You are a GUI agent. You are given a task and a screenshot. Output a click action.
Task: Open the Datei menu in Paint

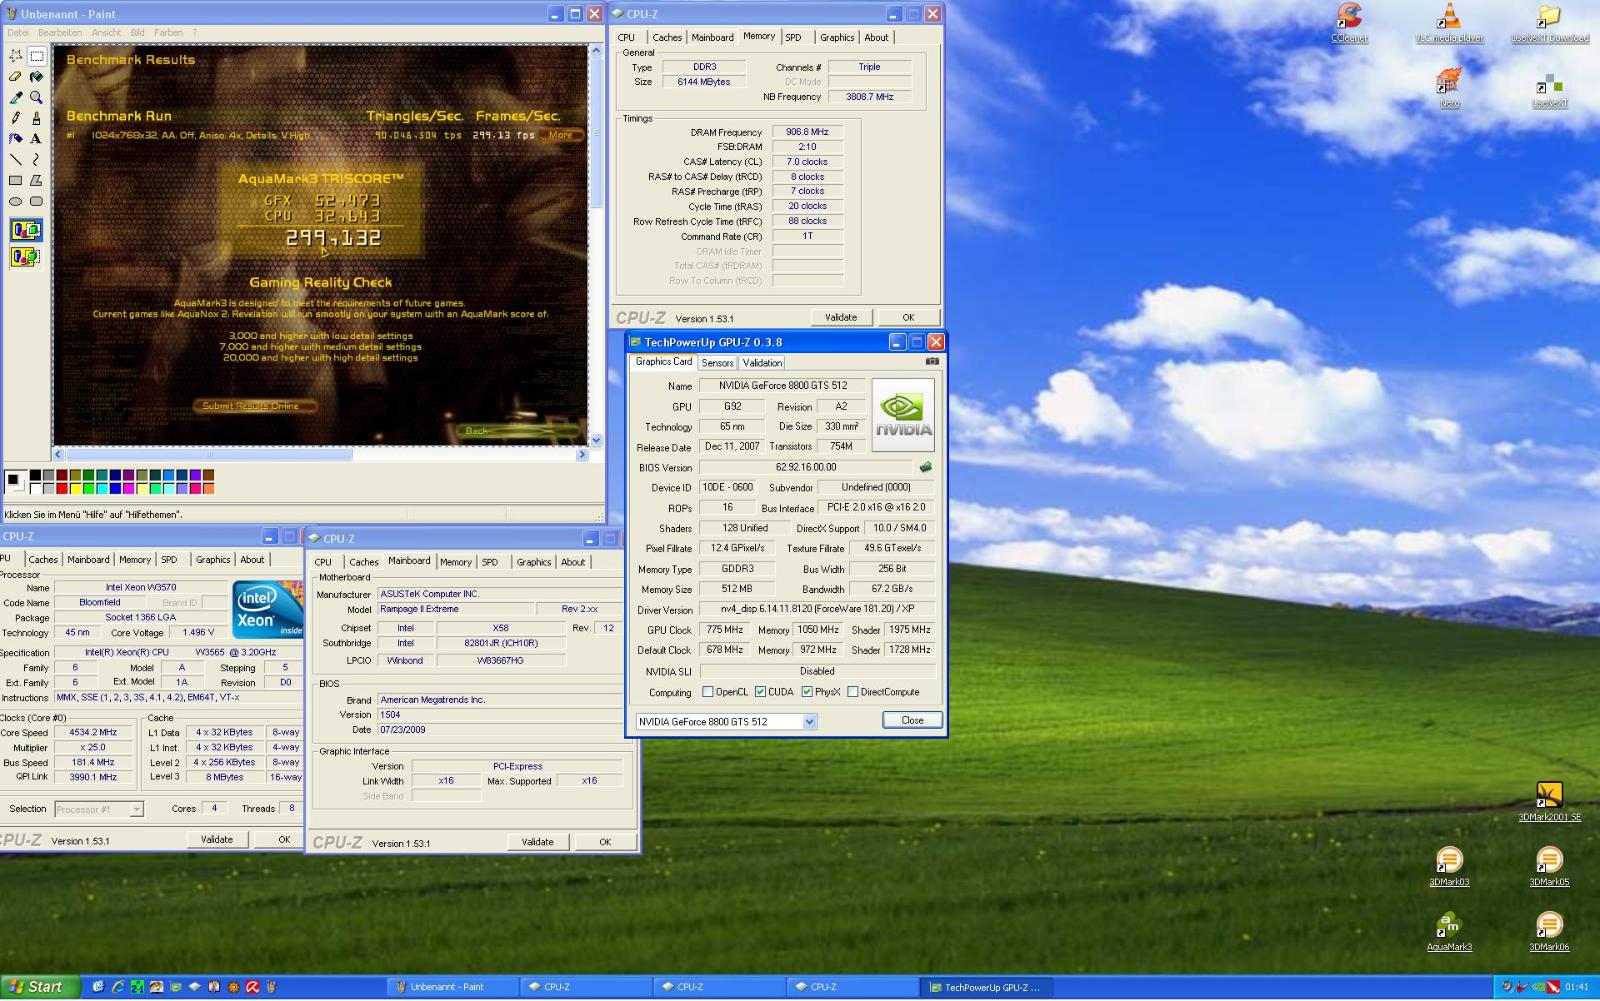tap(18, 32)
